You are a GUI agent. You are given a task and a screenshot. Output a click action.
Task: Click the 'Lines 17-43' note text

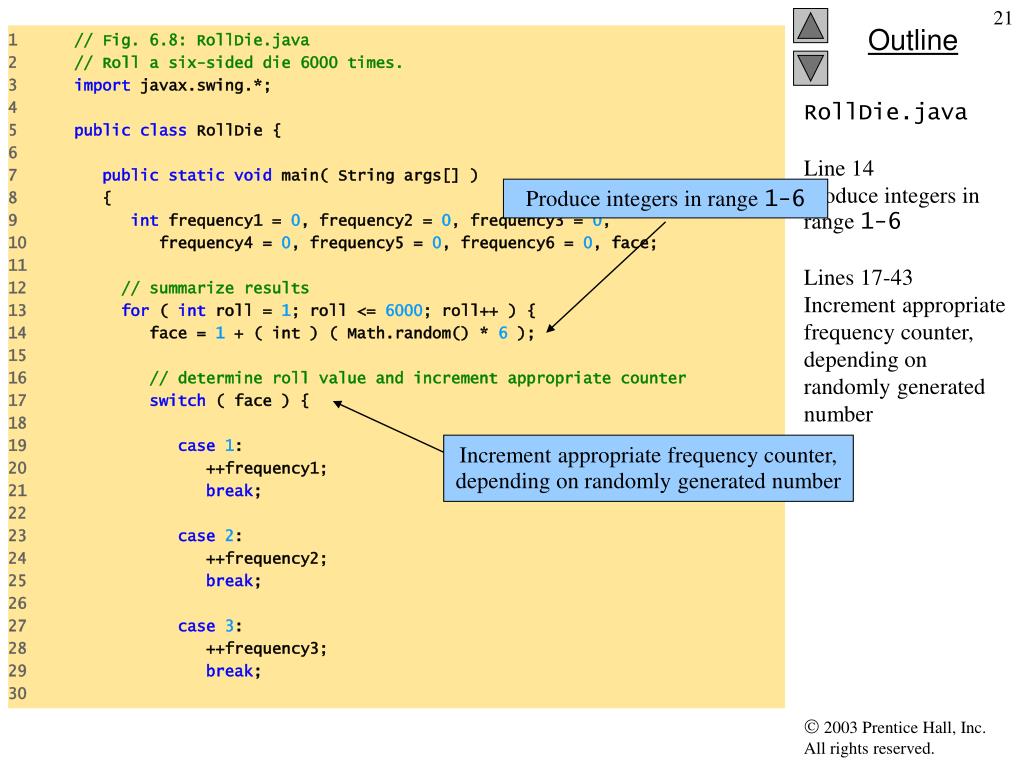tap(857, 278)
